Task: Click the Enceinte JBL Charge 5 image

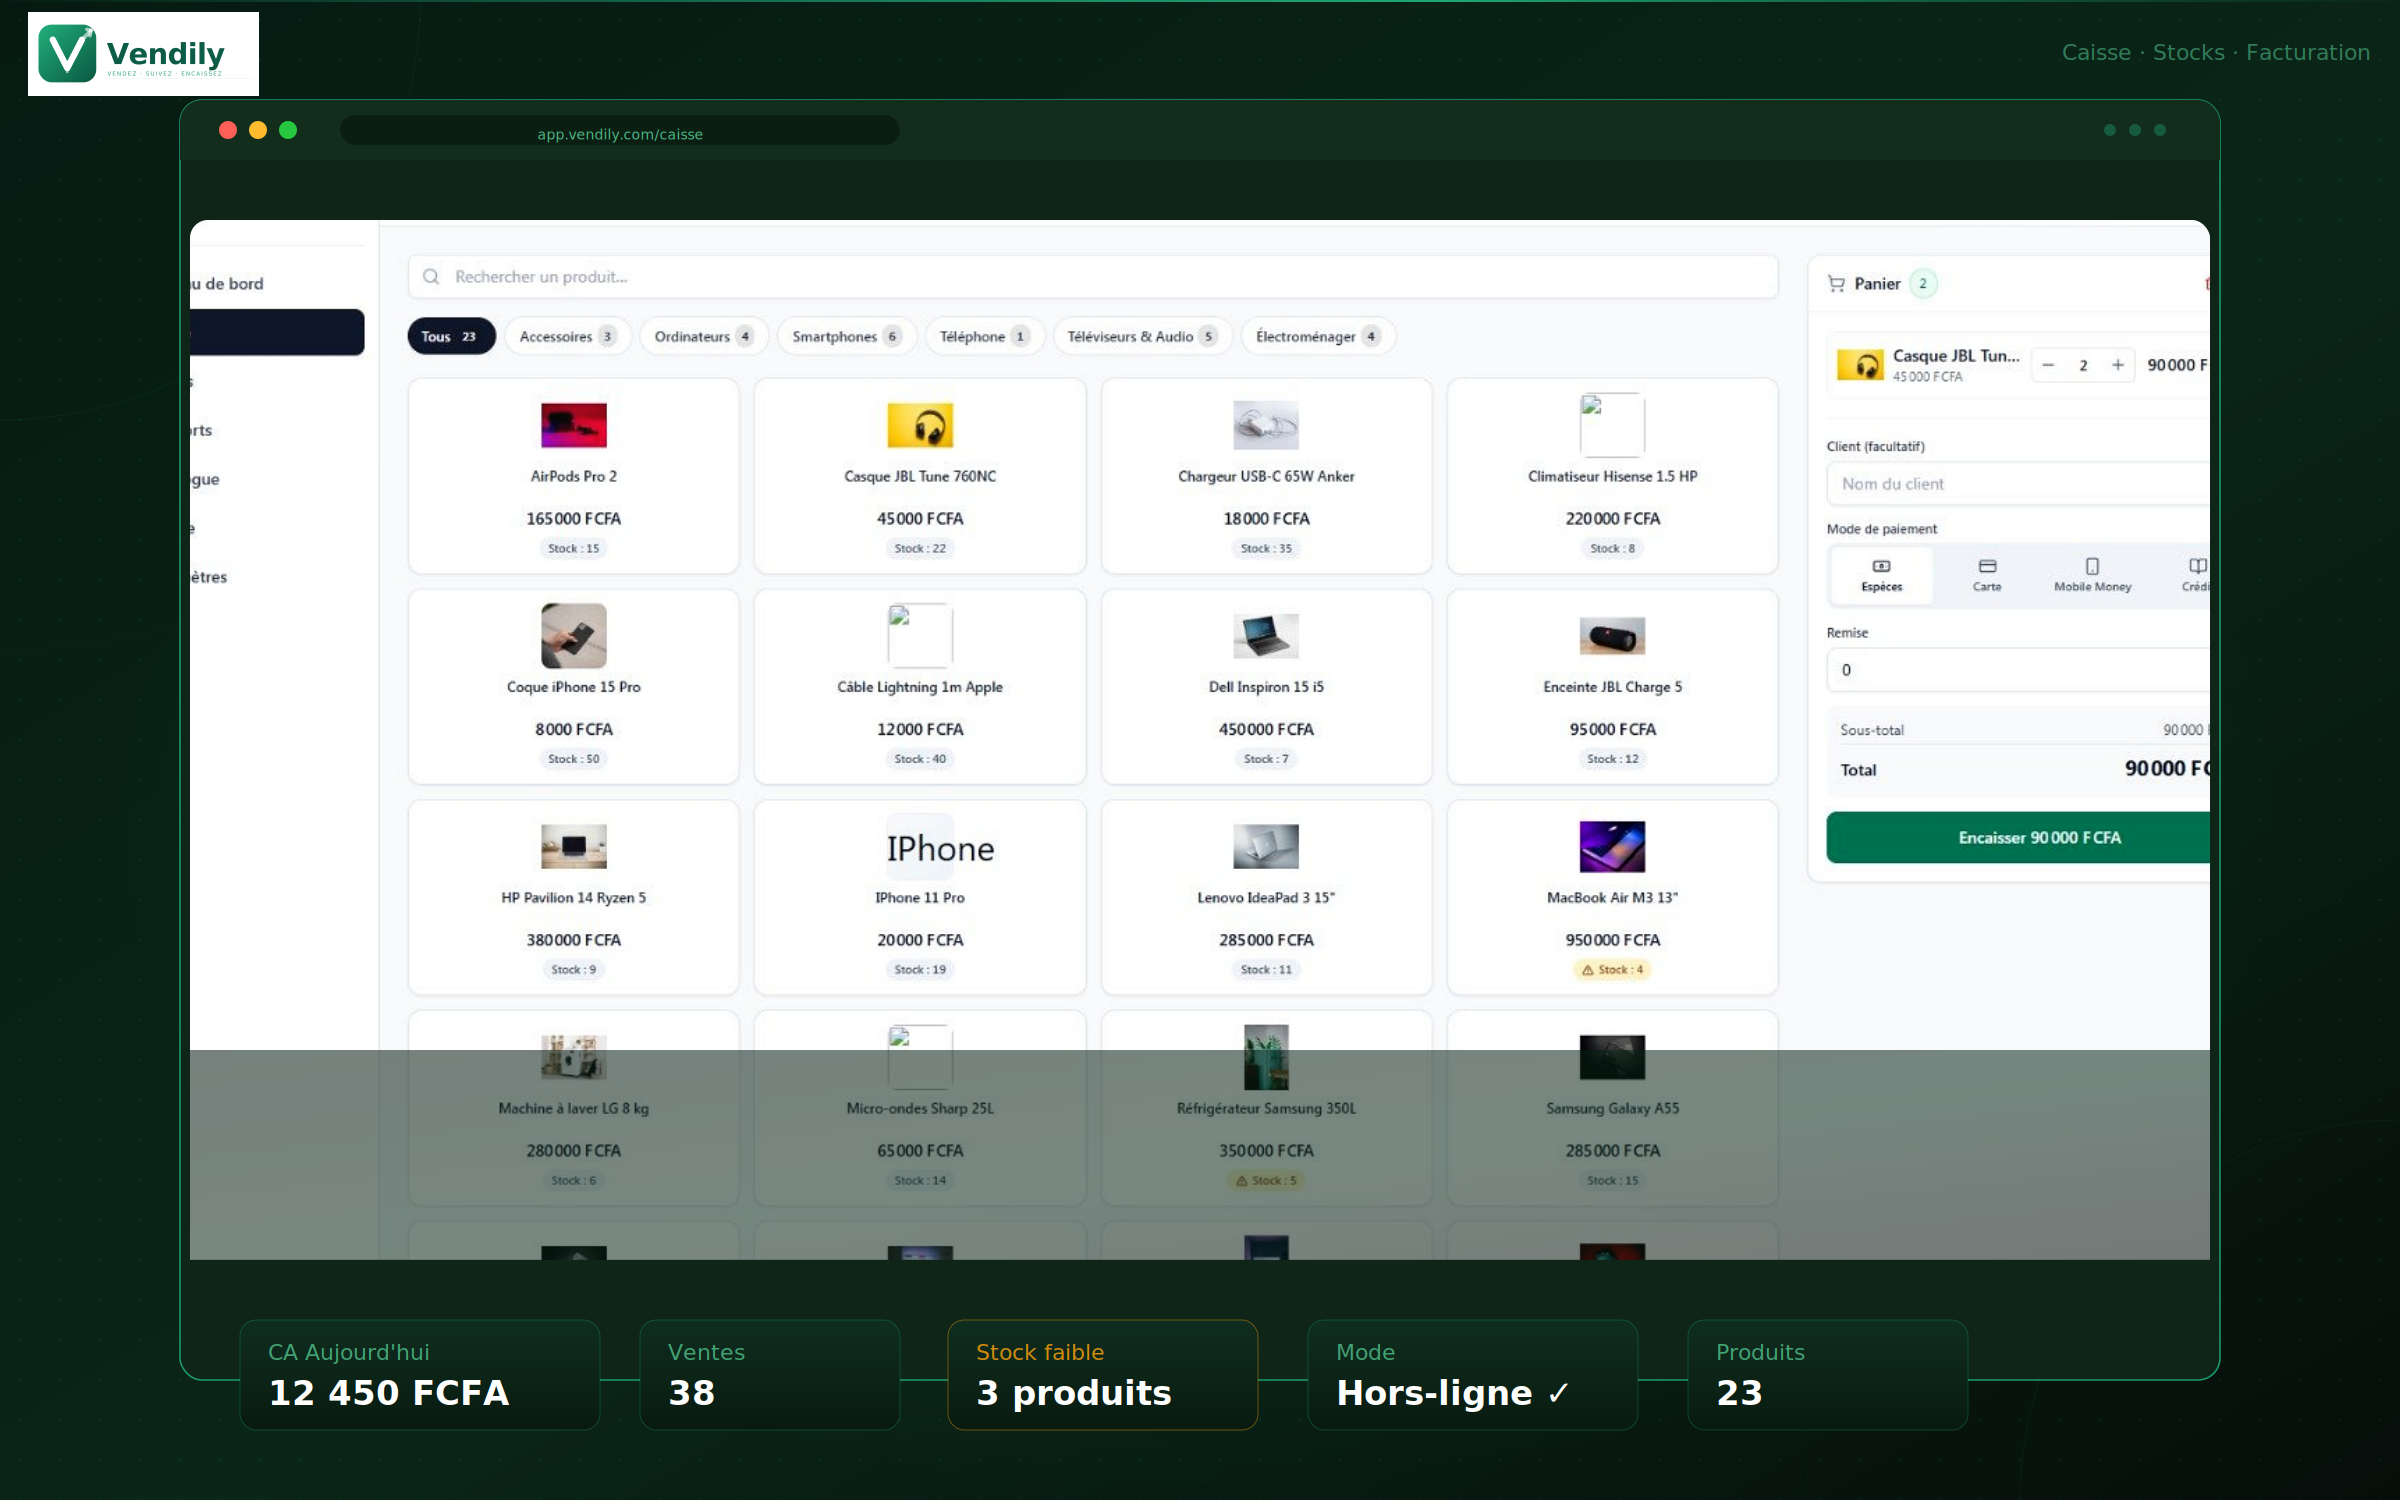Action: 1612,636
